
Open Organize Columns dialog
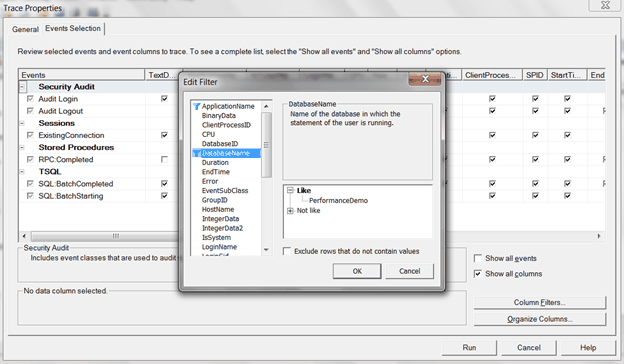pyautogui.click(x=540, y=319)
